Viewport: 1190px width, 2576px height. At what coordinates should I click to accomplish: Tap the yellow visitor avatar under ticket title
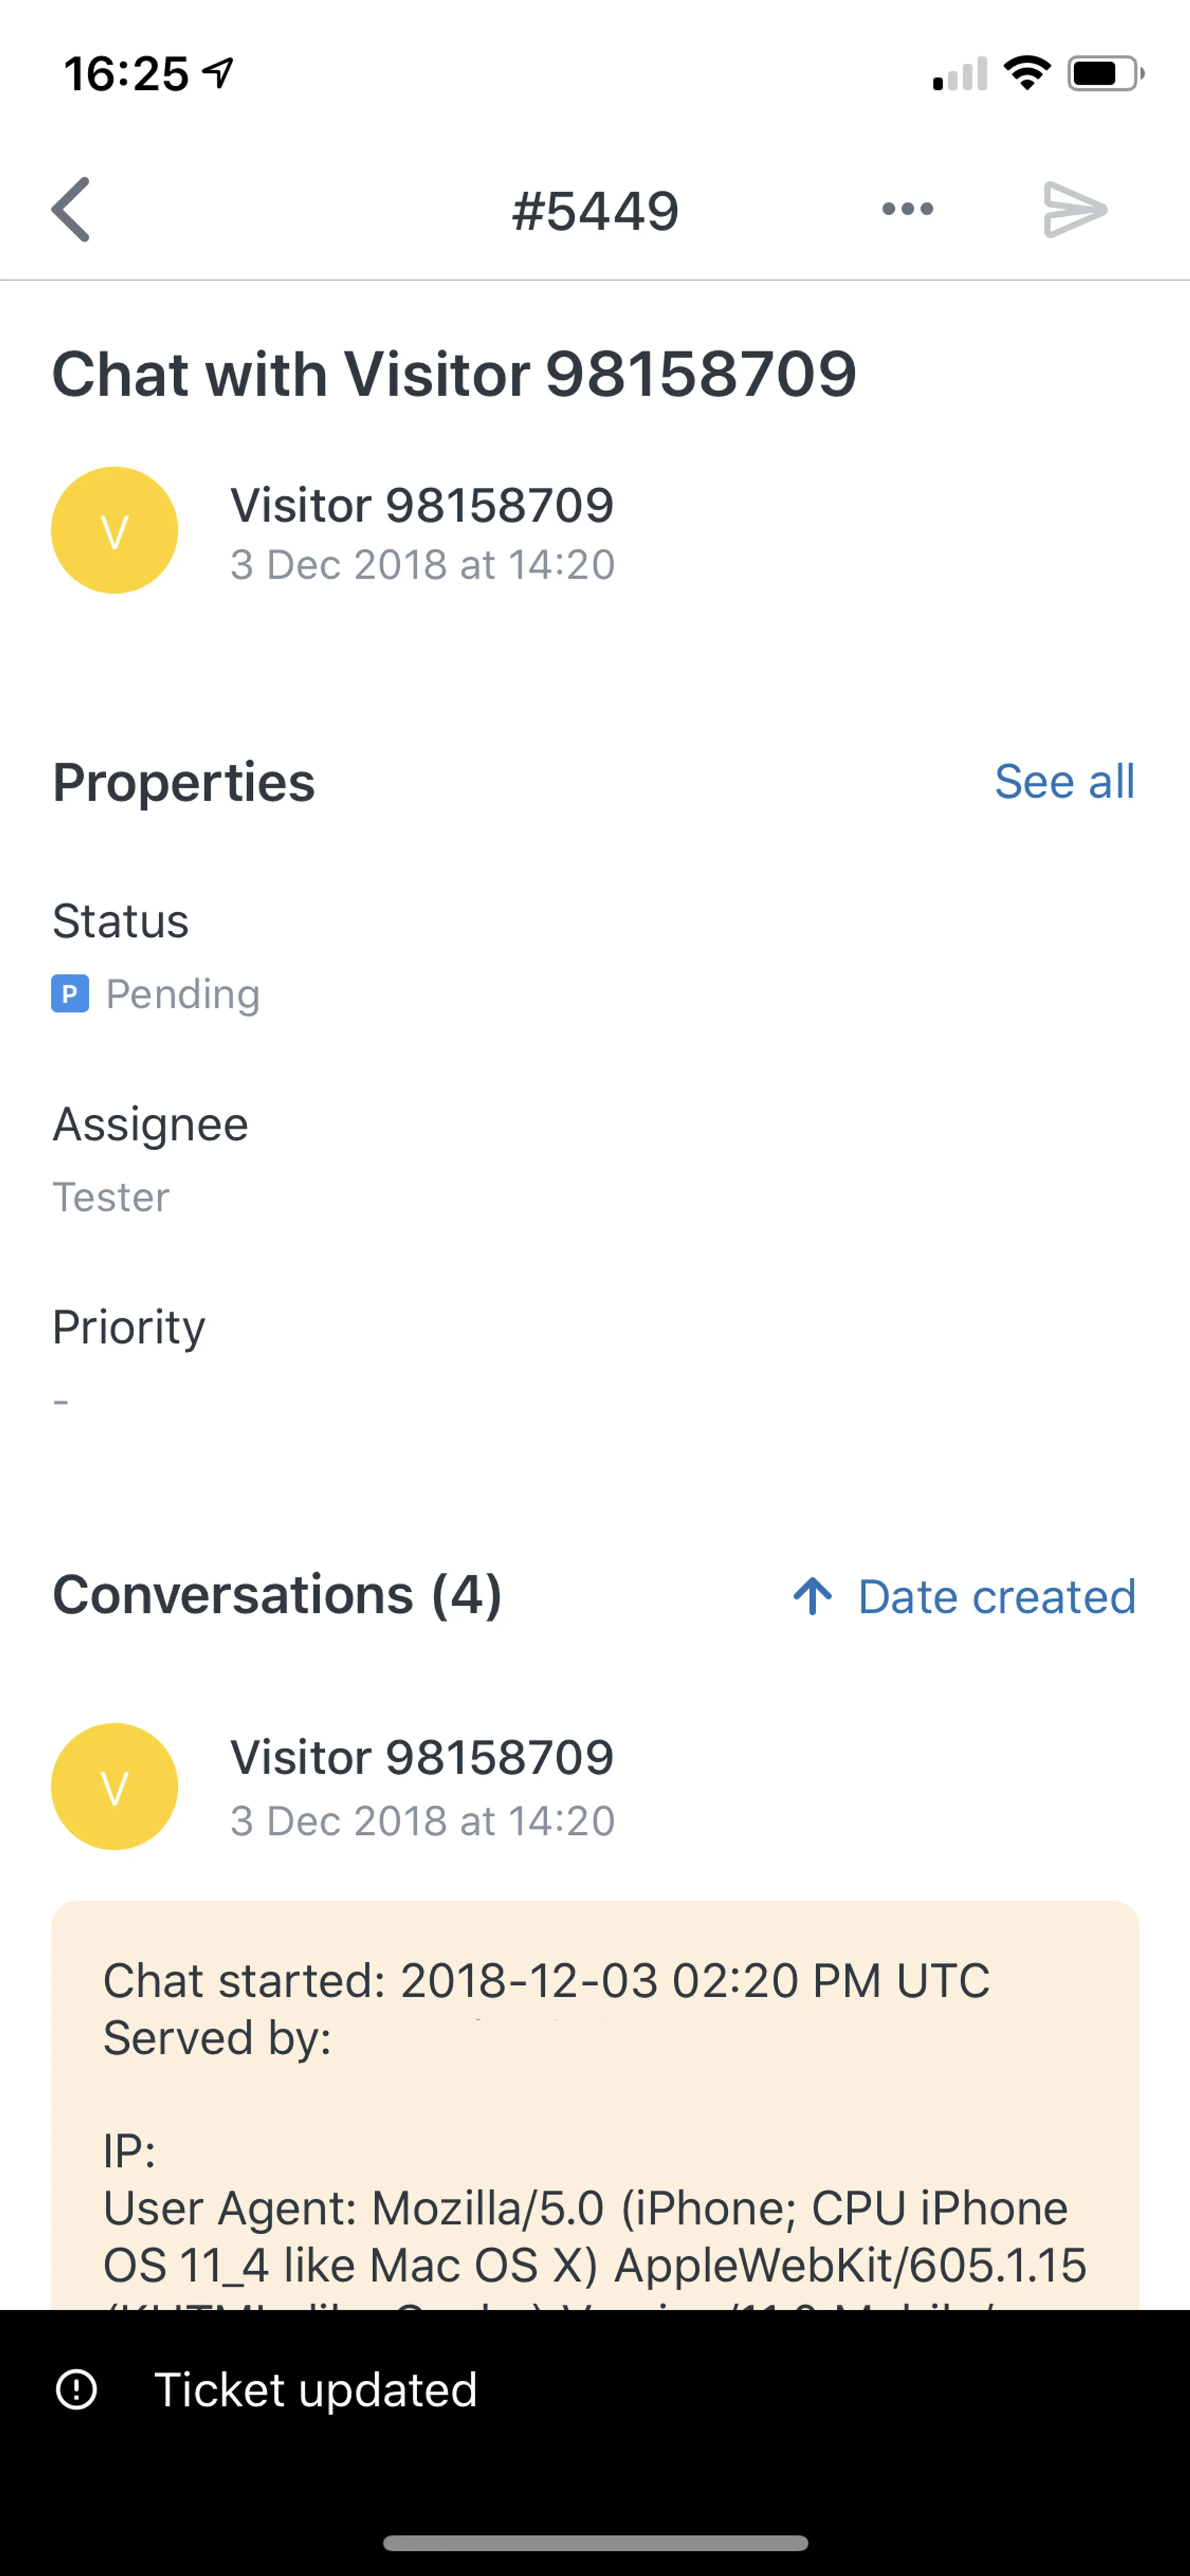point(115,530)
